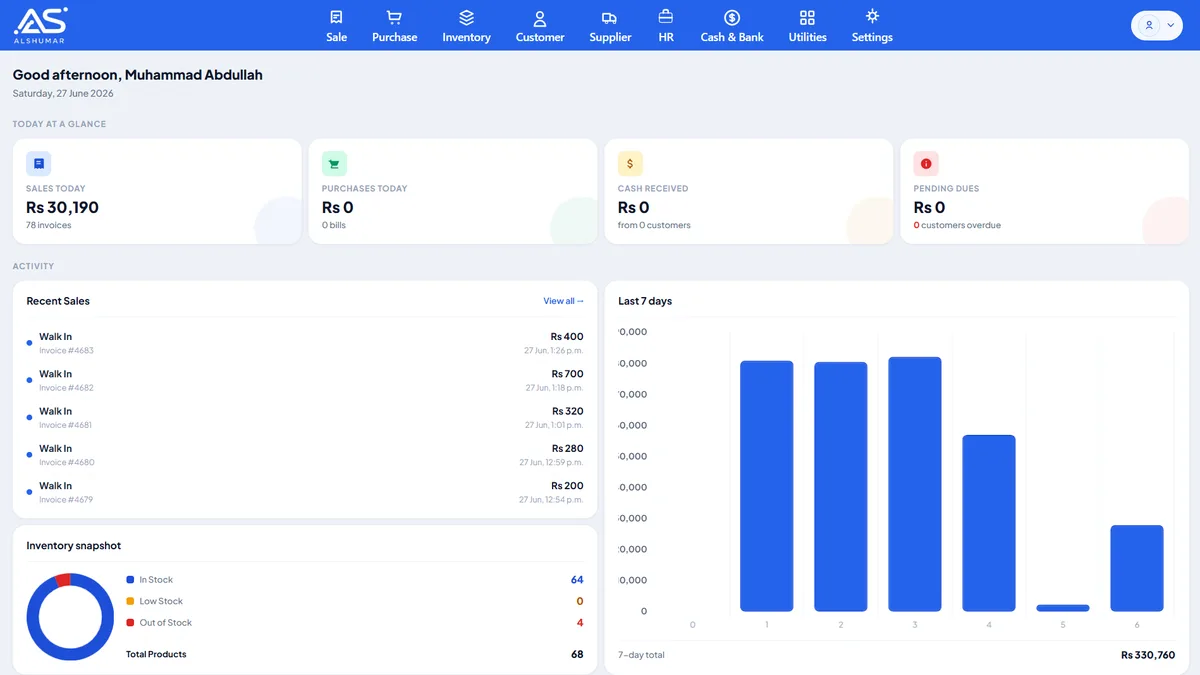
Task: Select the Cash & Bank menu label
Action: [732, 37]
